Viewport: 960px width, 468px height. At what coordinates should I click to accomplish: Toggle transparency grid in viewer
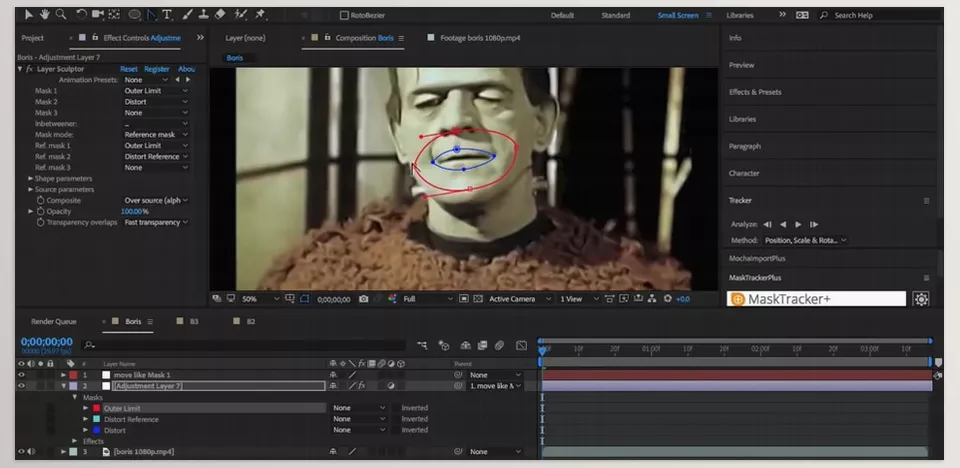pyautogui.click(x=478, y=299)
